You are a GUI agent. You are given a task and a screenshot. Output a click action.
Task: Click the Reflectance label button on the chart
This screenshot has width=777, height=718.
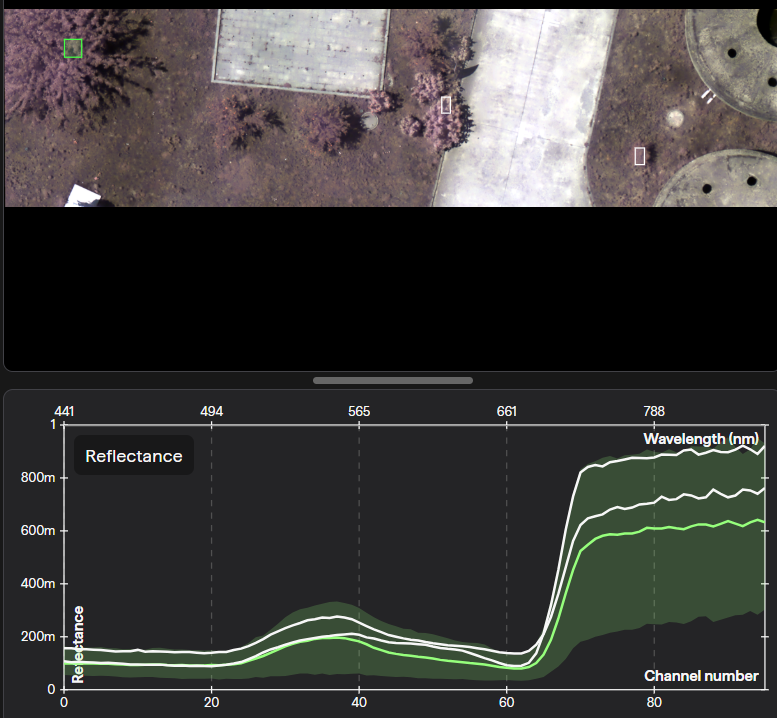point(134,455)
